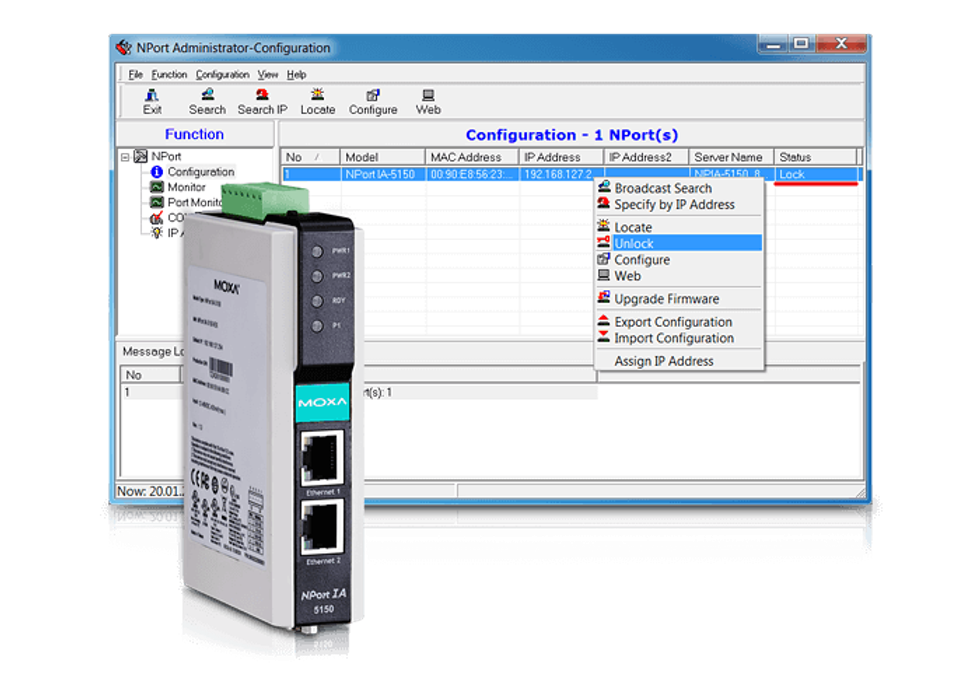Click the Monitor tree item icon
The height and width of the screenshot is (682, 980).
(x=157, y=187)
